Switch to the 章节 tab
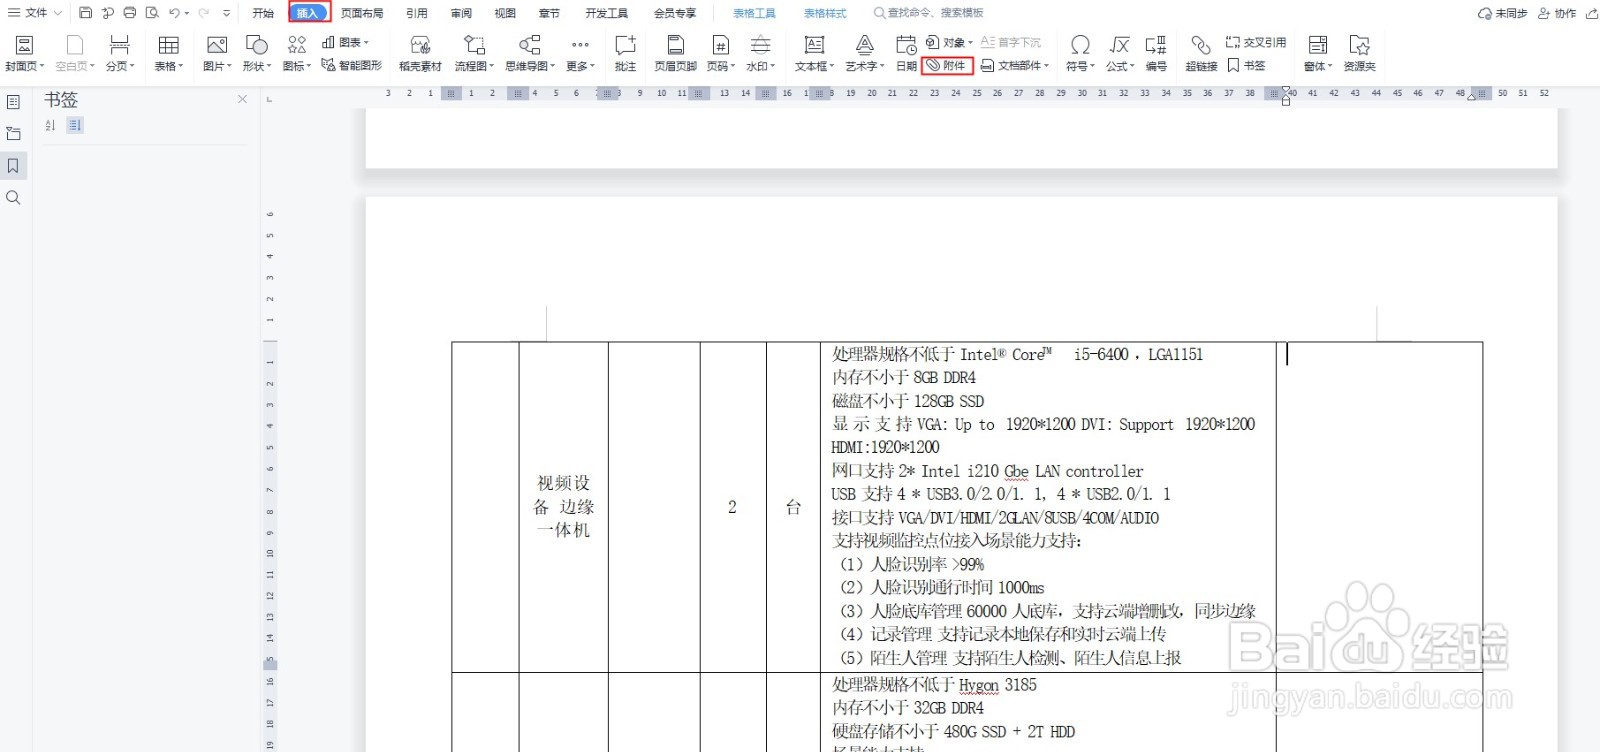The width and height of the screenshot is (1600, 752). (x=549, y=13)
